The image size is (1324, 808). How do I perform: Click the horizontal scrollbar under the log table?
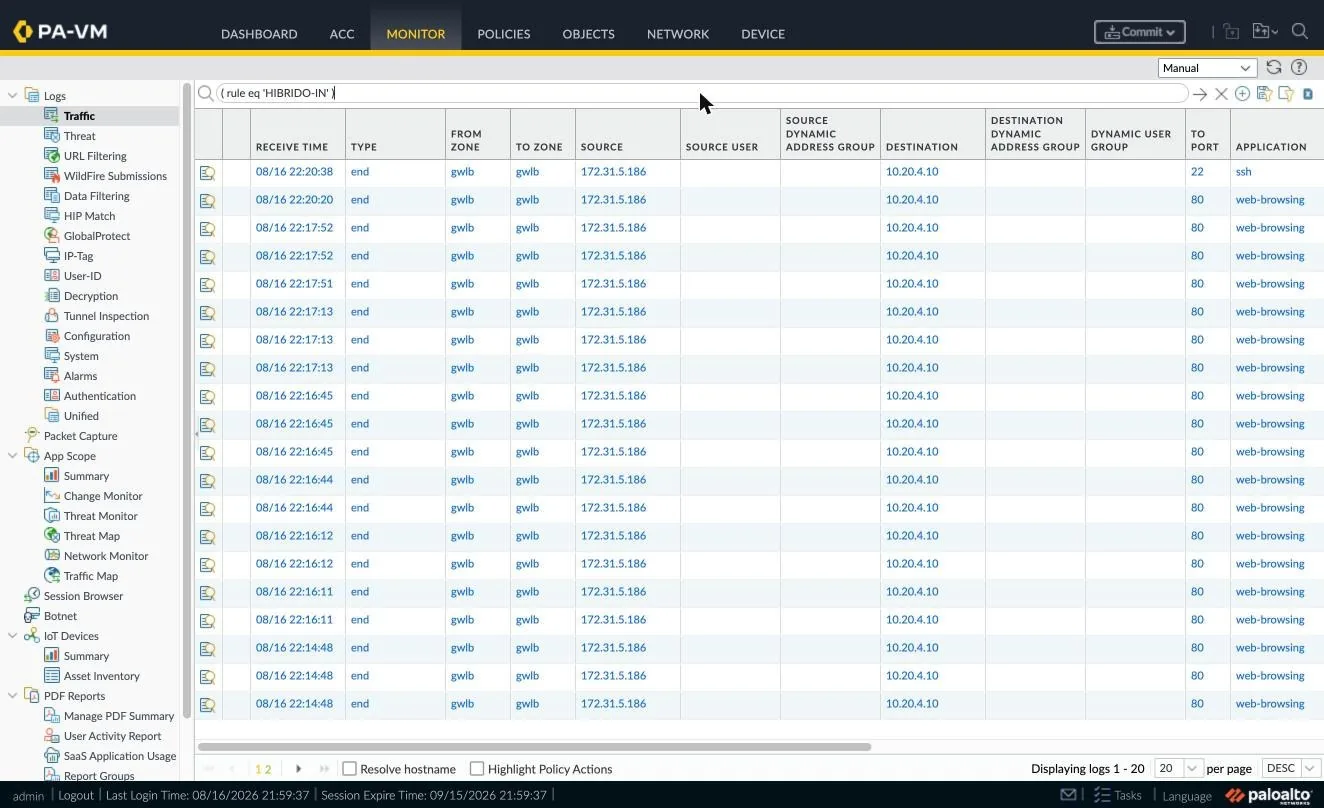click(534, 747)
